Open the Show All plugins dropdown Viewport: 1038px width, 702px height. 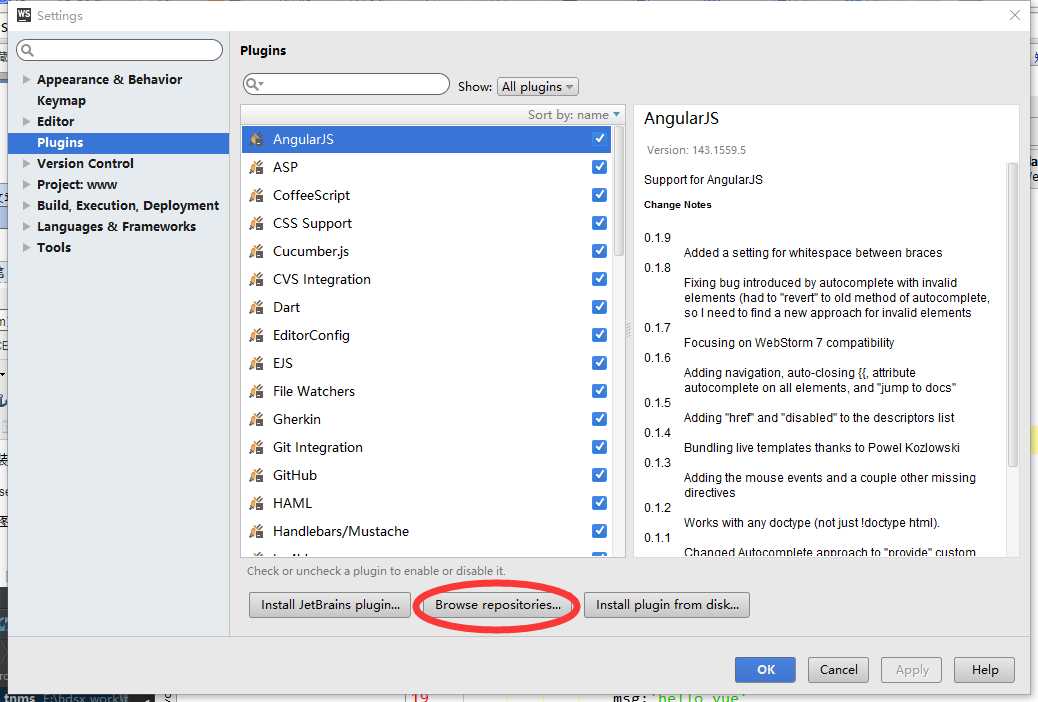pyautogui.click(x=538, y=87)
